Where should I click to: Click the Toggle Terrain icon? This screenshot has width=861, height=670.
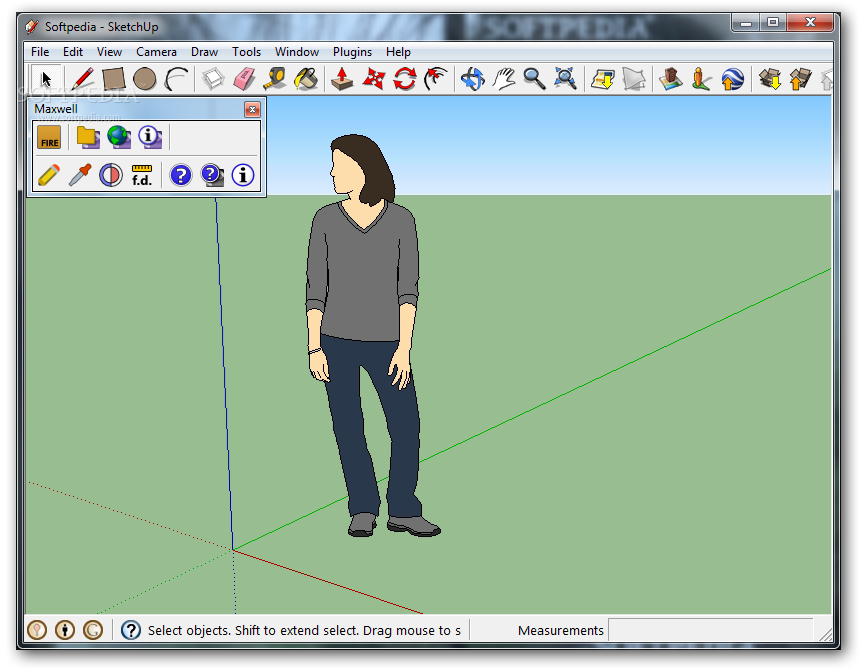click(x=634, y=79)
